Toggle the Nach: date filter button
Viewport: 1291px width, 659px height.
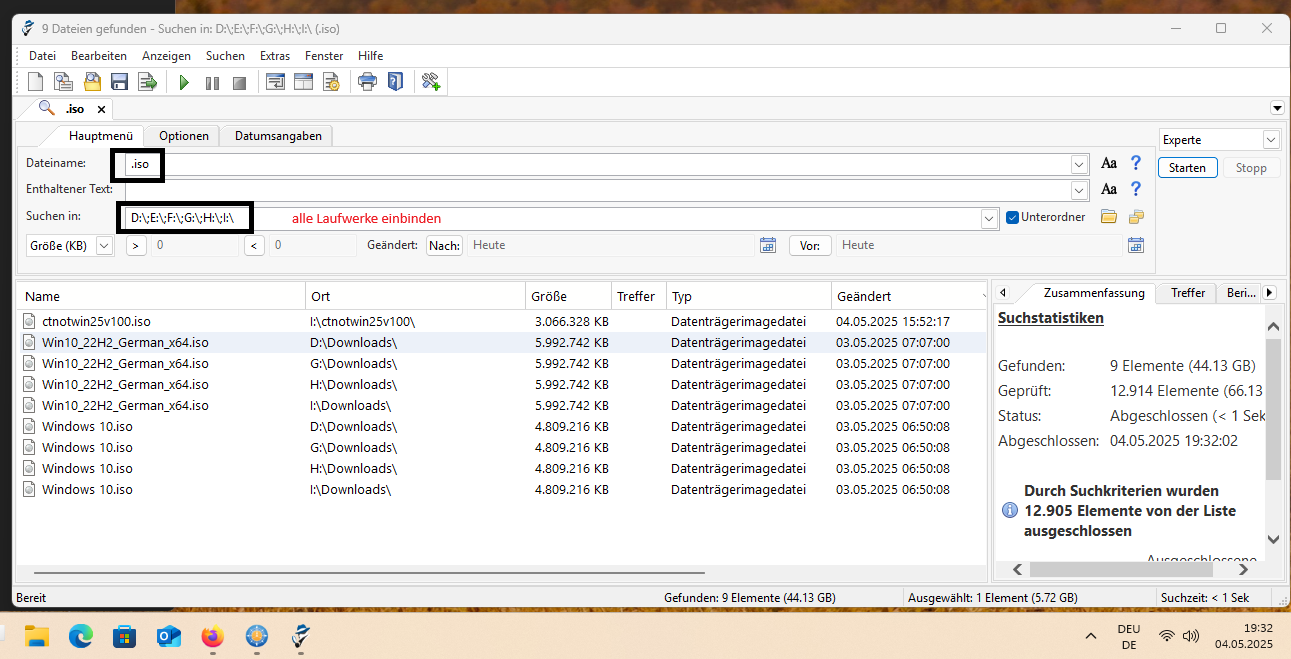(445, 245)
